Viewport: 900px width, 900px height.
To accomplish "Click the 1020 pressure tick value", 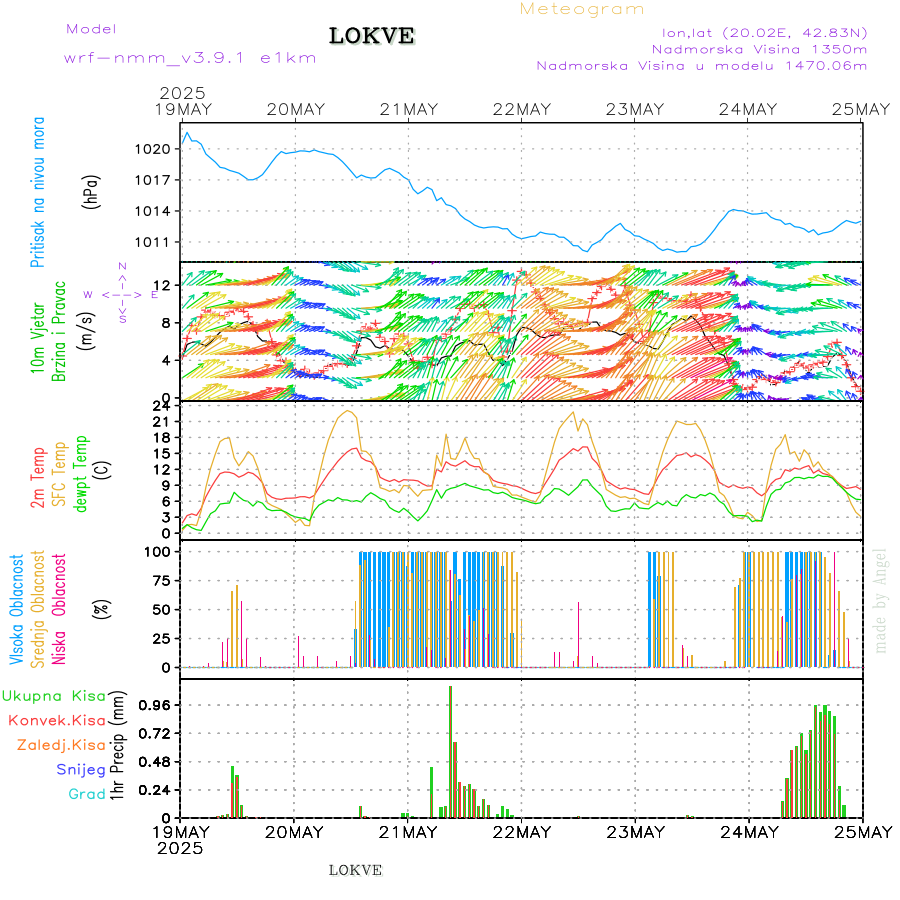I will click(x=153, y=149).
